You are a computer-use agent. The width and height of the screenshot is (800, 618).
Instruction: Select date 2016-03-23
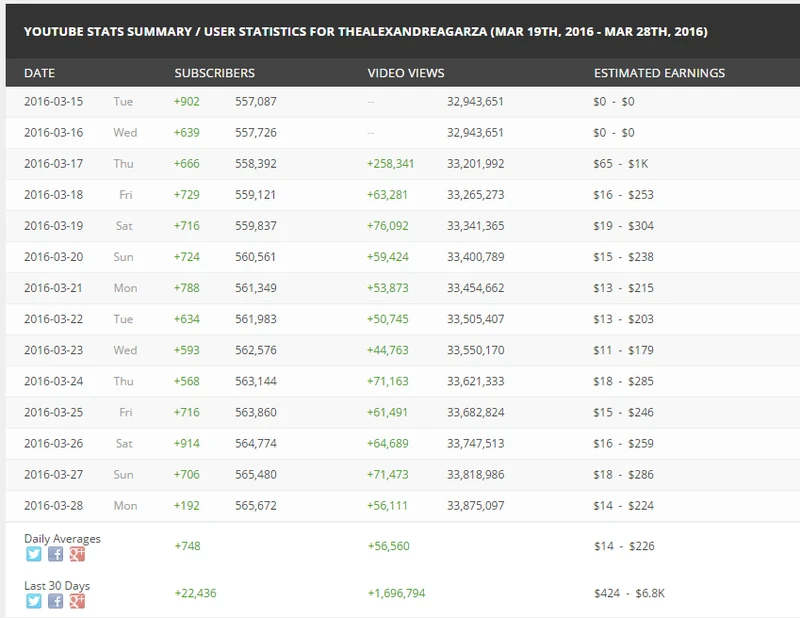click(x=54, y=351)
